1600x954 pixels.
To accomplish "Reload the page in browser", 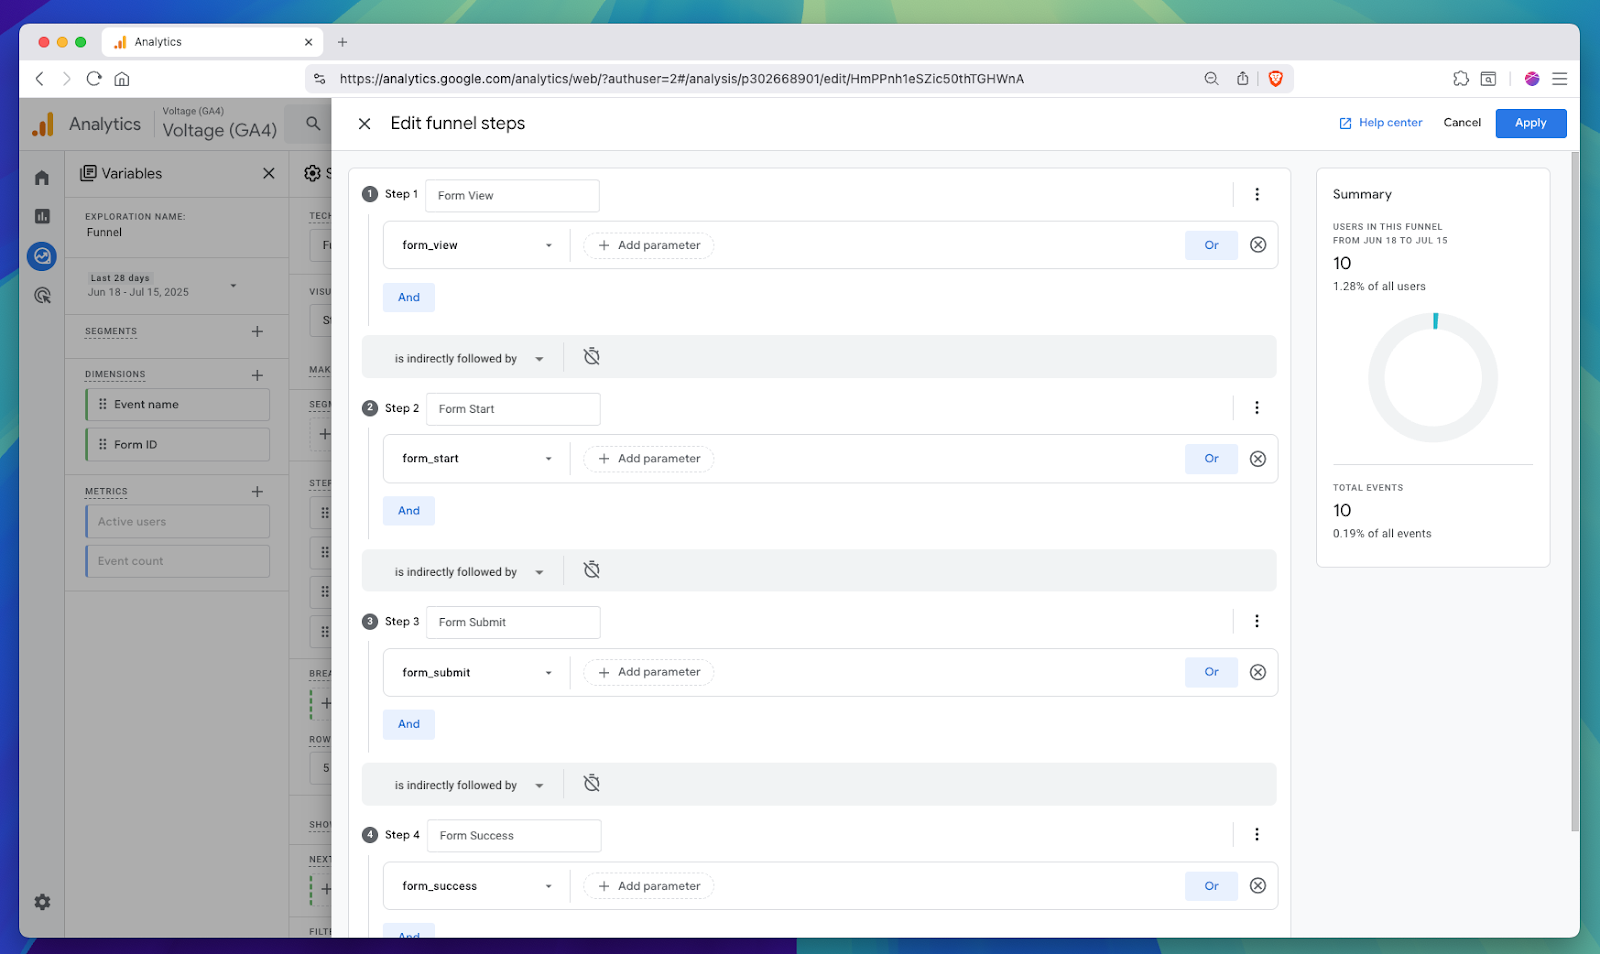I will point(94,79).
